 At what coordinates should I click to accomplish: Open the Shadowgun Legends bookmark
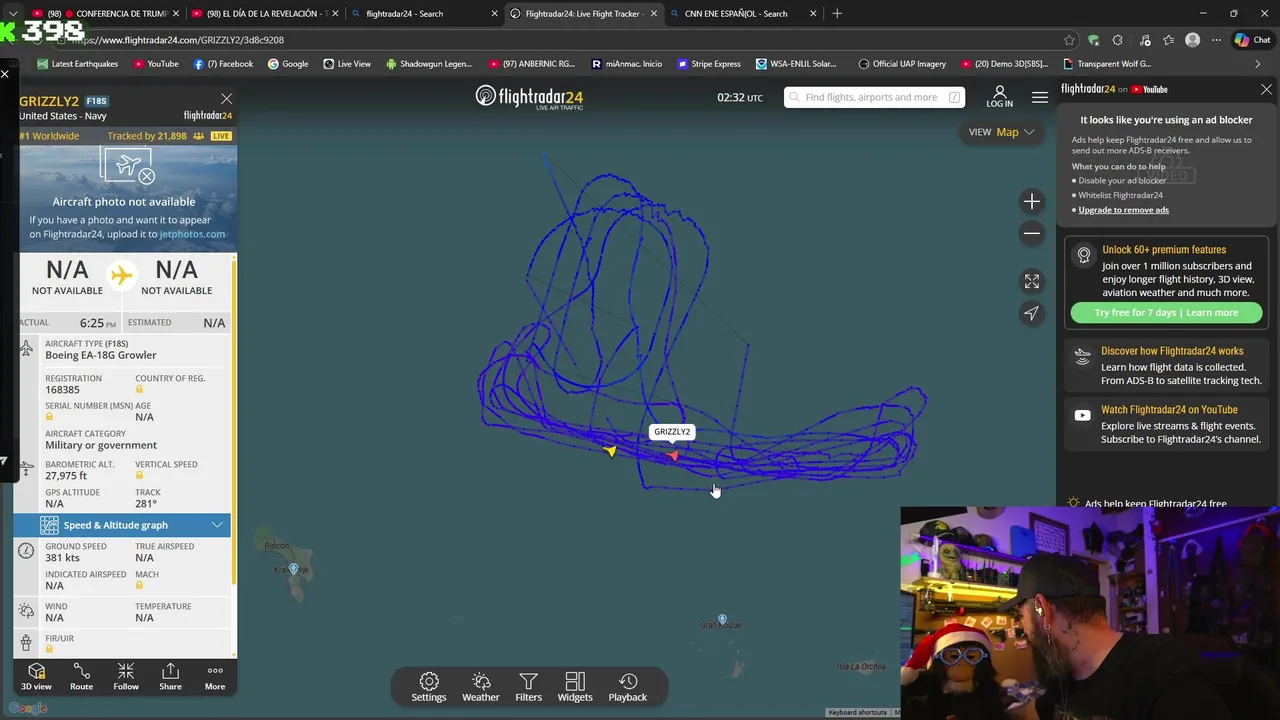click(428, 64)
